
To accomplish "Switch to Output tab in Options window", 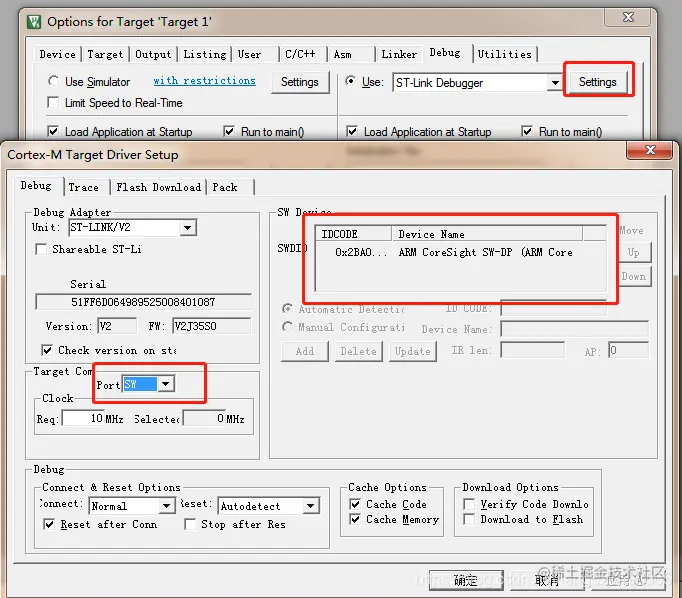I will pos(153,54).
